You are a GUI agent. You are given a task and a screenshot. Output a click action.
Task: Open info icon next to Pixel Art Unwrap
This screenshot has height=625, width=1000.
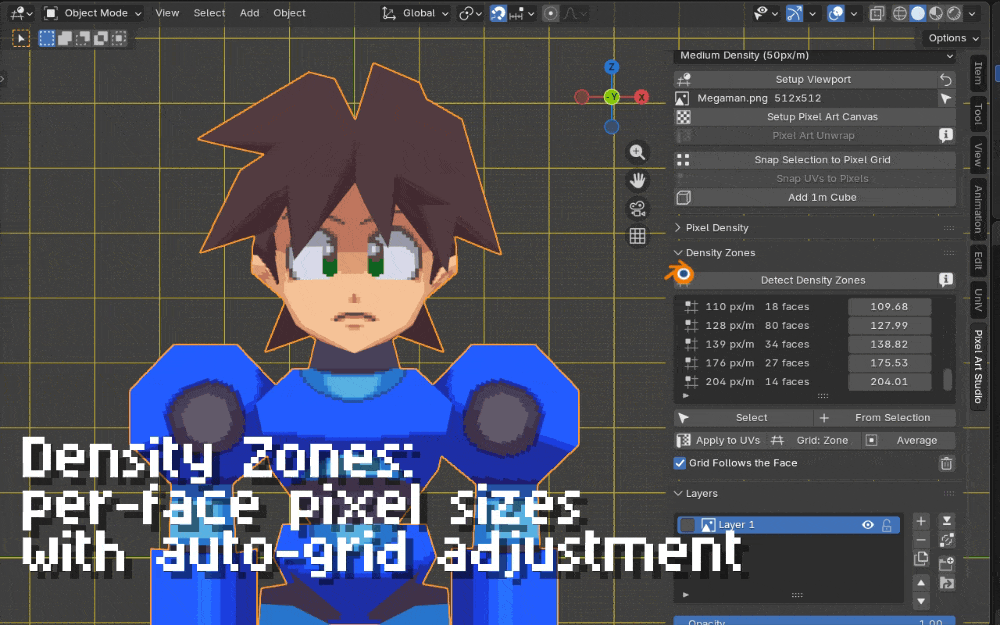click(x=946, y=135)
